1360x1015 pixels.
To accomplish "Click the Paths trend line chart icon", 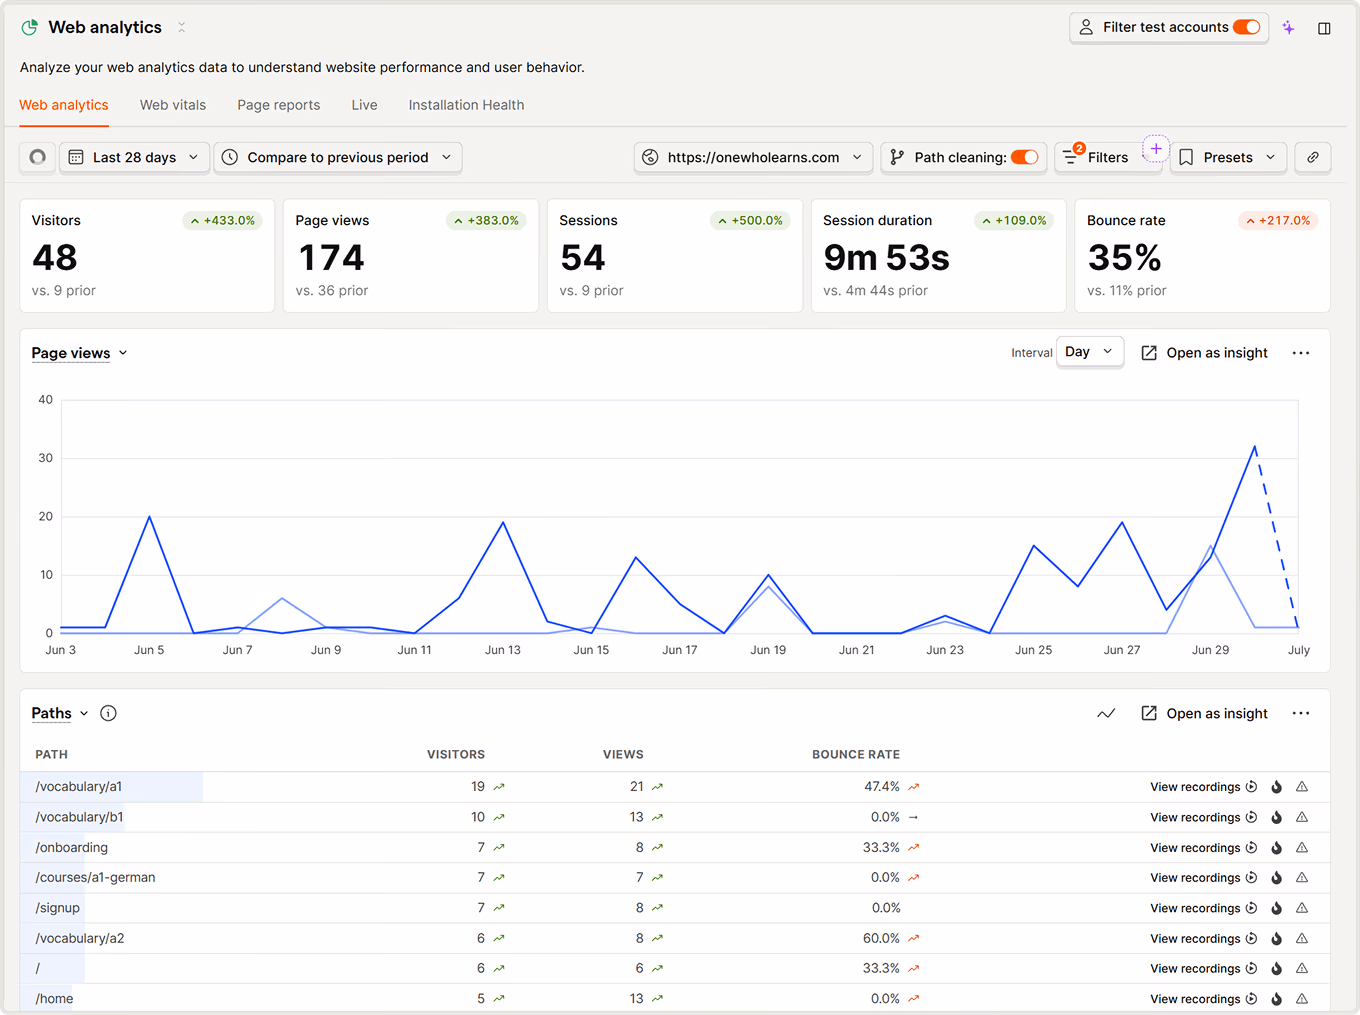I will [1106, 713].
